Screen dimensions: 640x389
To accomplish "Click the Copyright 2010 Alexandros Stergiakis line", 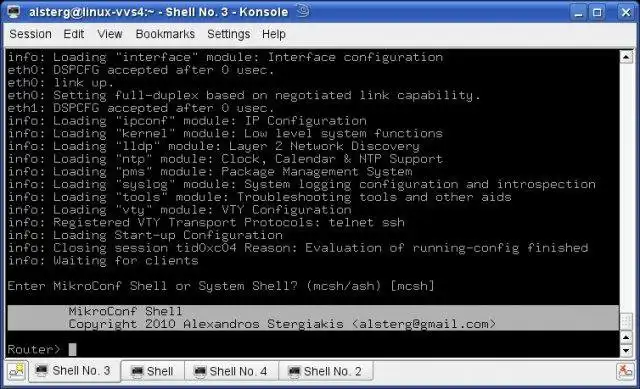I will tap(282, 324).
